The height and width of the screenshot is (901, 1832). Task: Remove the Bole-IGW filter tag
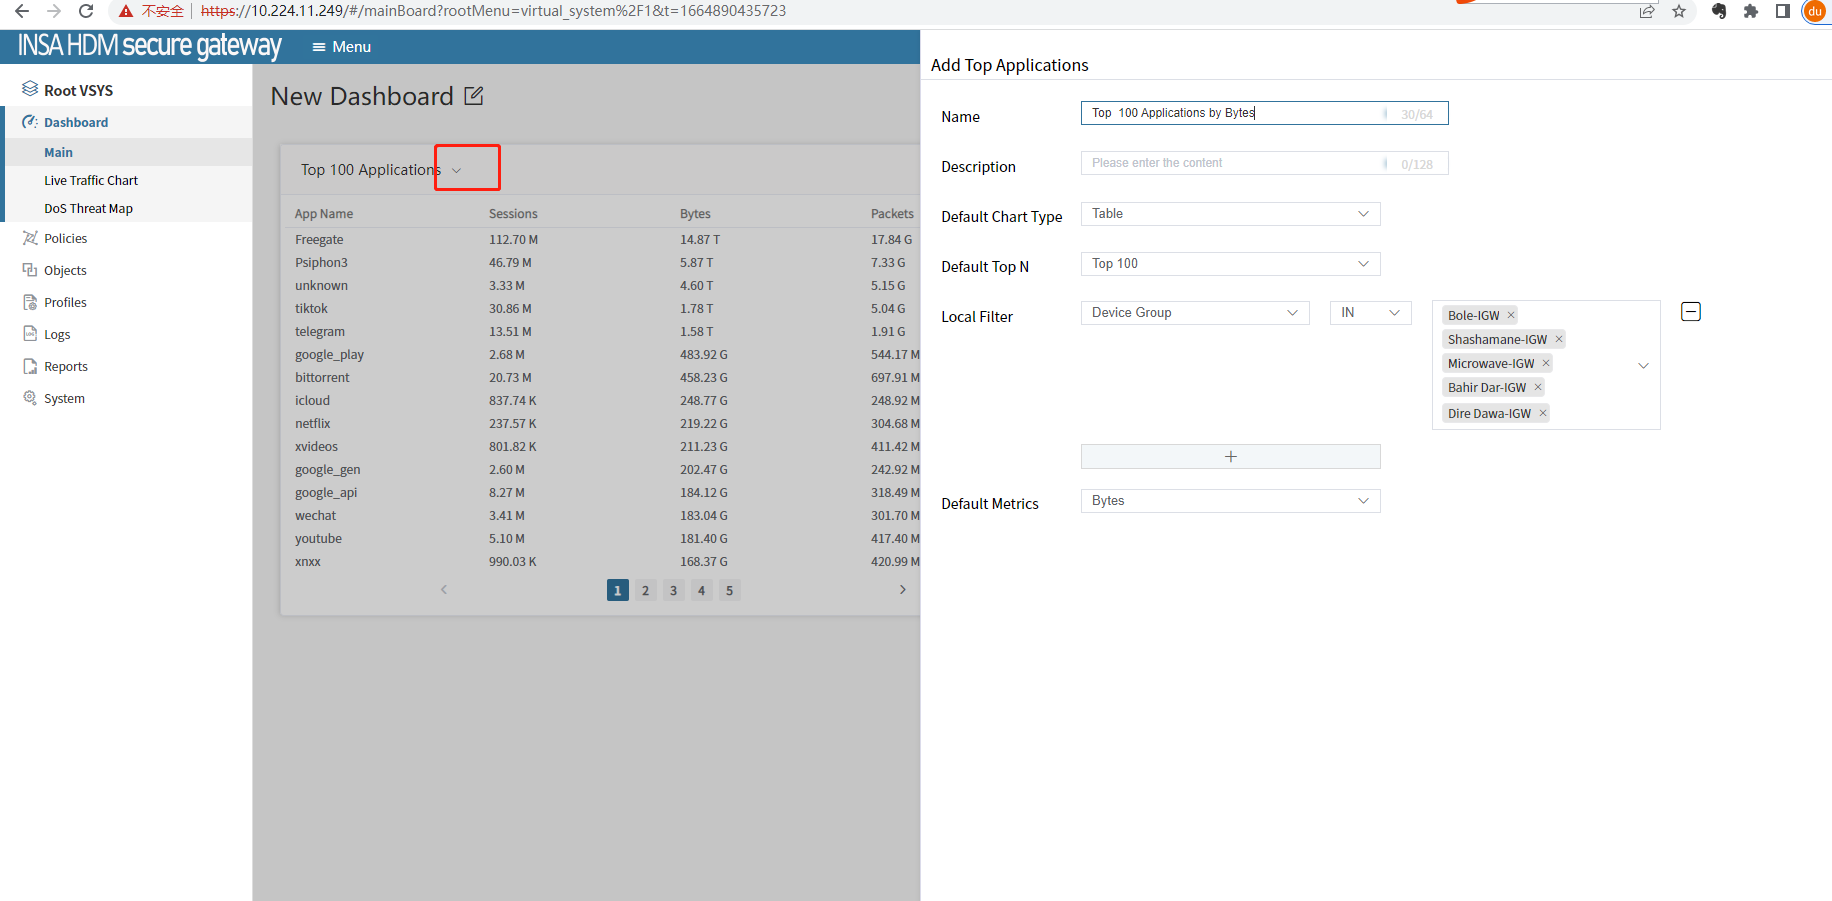[1511, 315]
